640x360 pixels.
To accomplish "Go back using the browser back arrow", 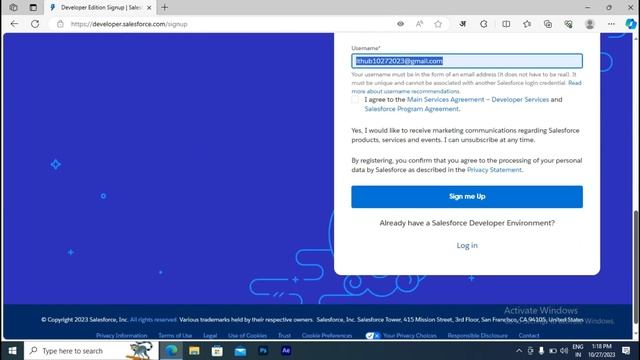I will [14, 24].
